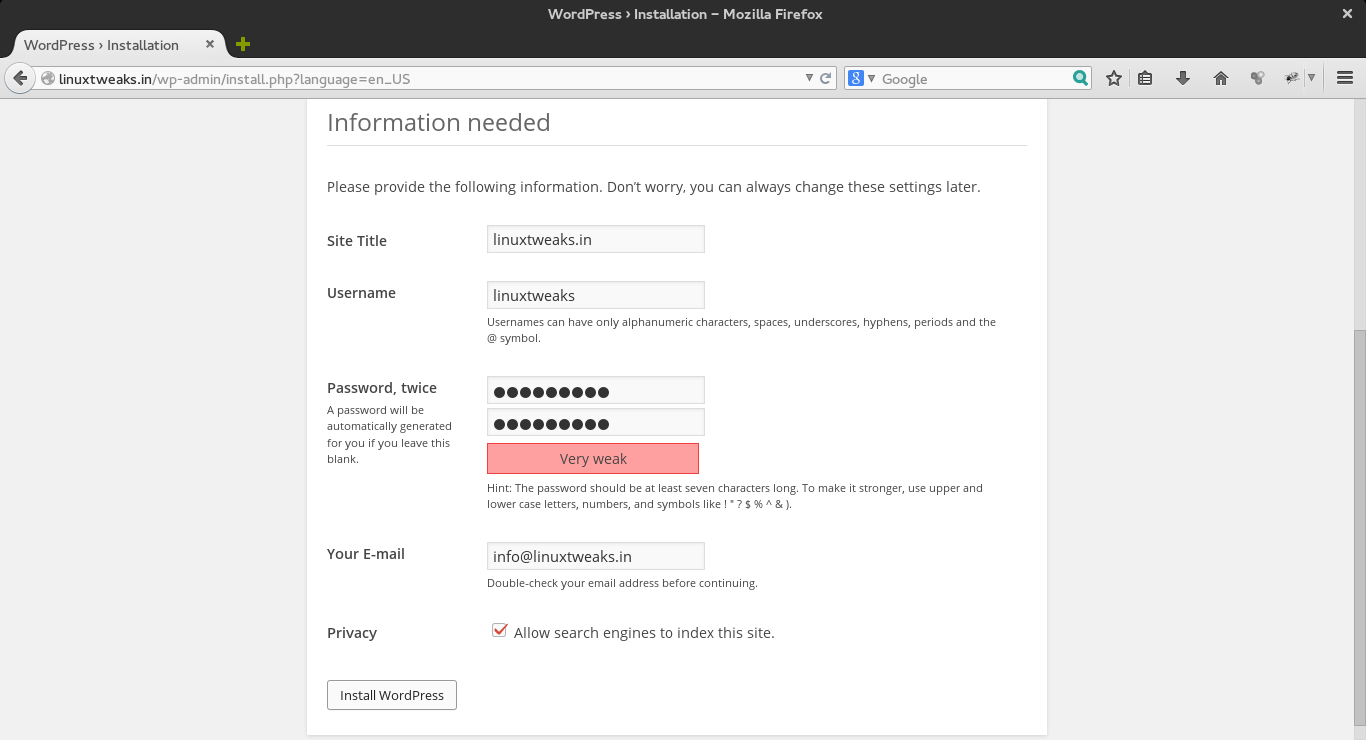Screen dimensions: 1366x740
Task: Select the WordPress › Installation tab
Action: pyautogui.click(x=114, y=45)
